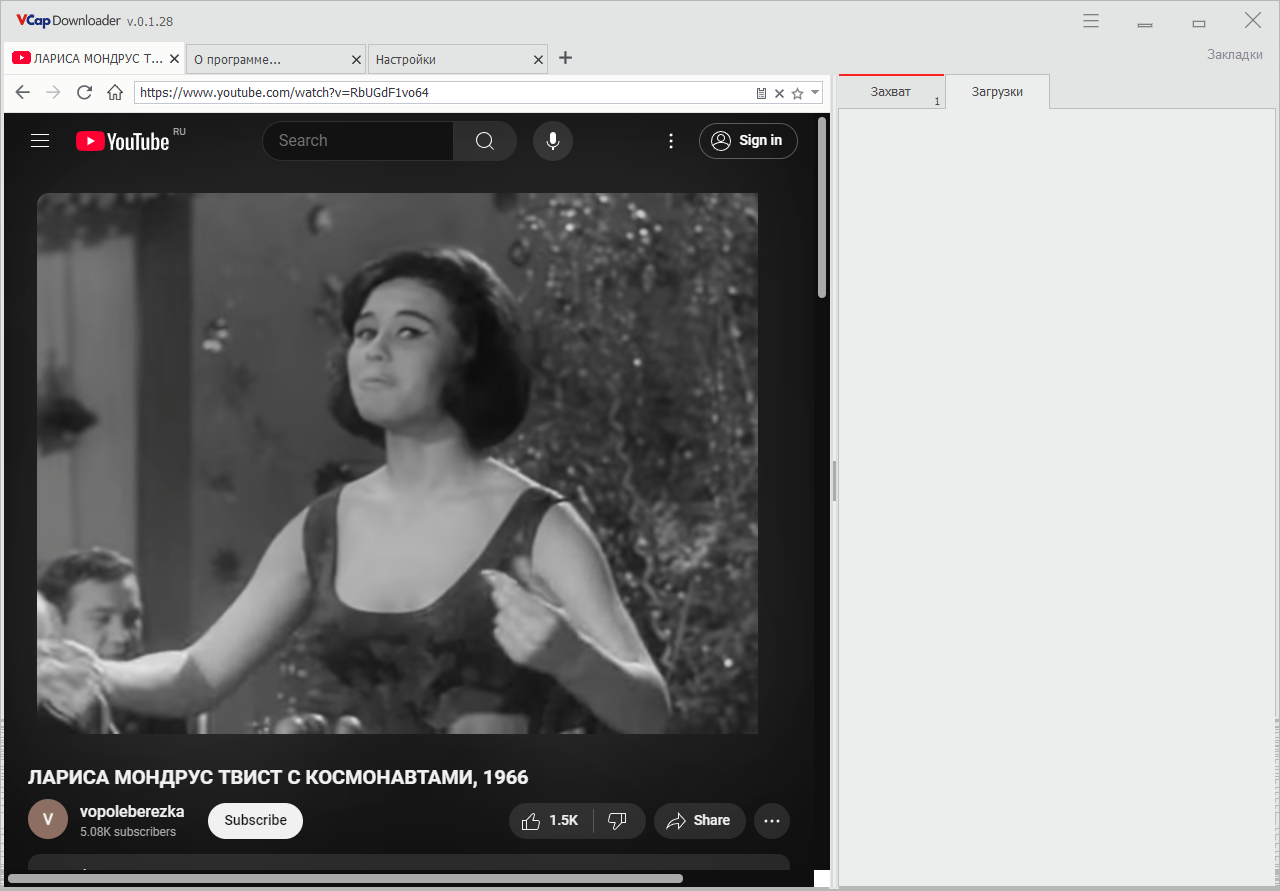Image resolution: width=1280 pixels, height=891 pixels.
Task: Close the Настройки tab
Action: point(539,60)
